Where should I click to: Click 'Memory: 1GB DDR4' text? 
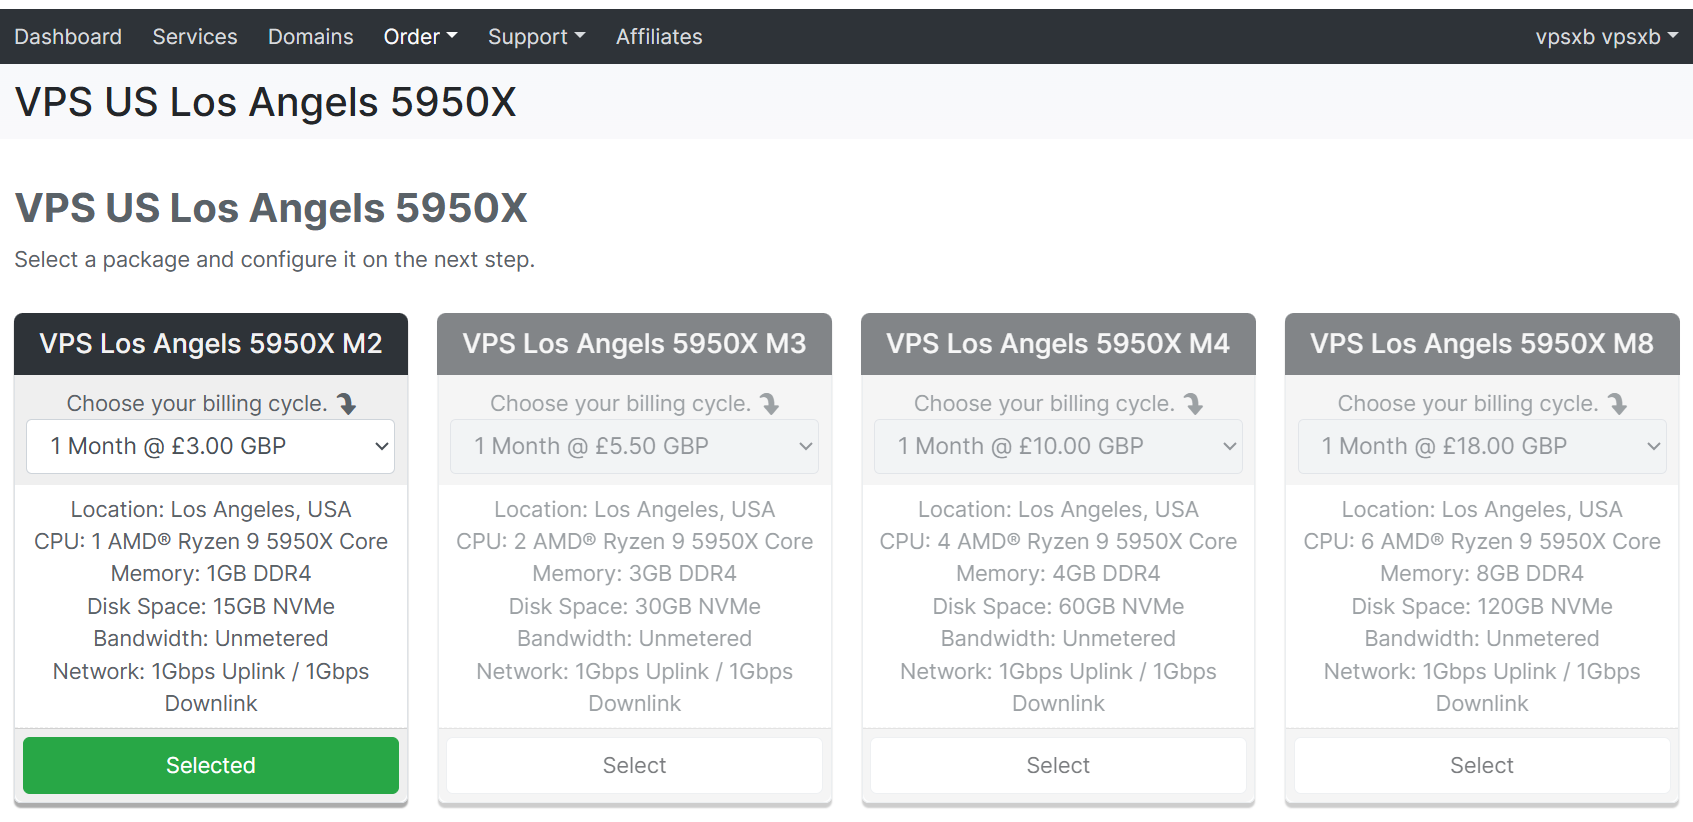click(211, 574)
